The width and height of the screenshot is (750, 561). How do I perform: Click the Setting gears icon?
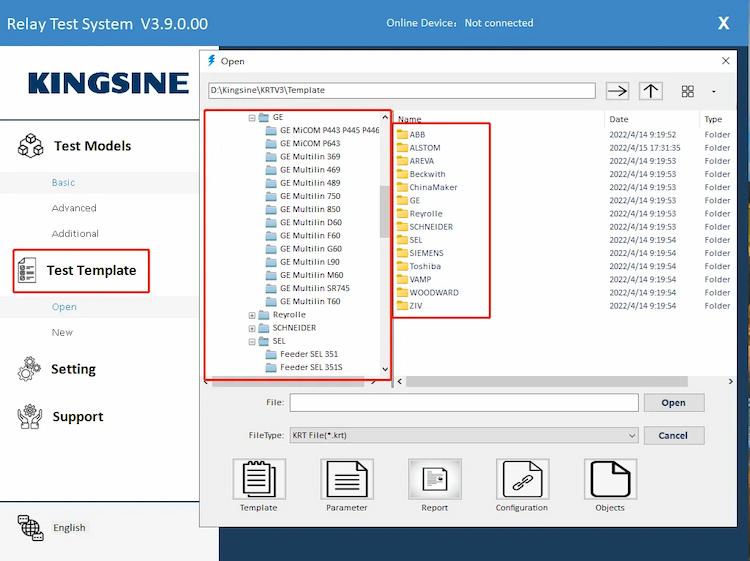pyautogui.click(x=29, y=369)
